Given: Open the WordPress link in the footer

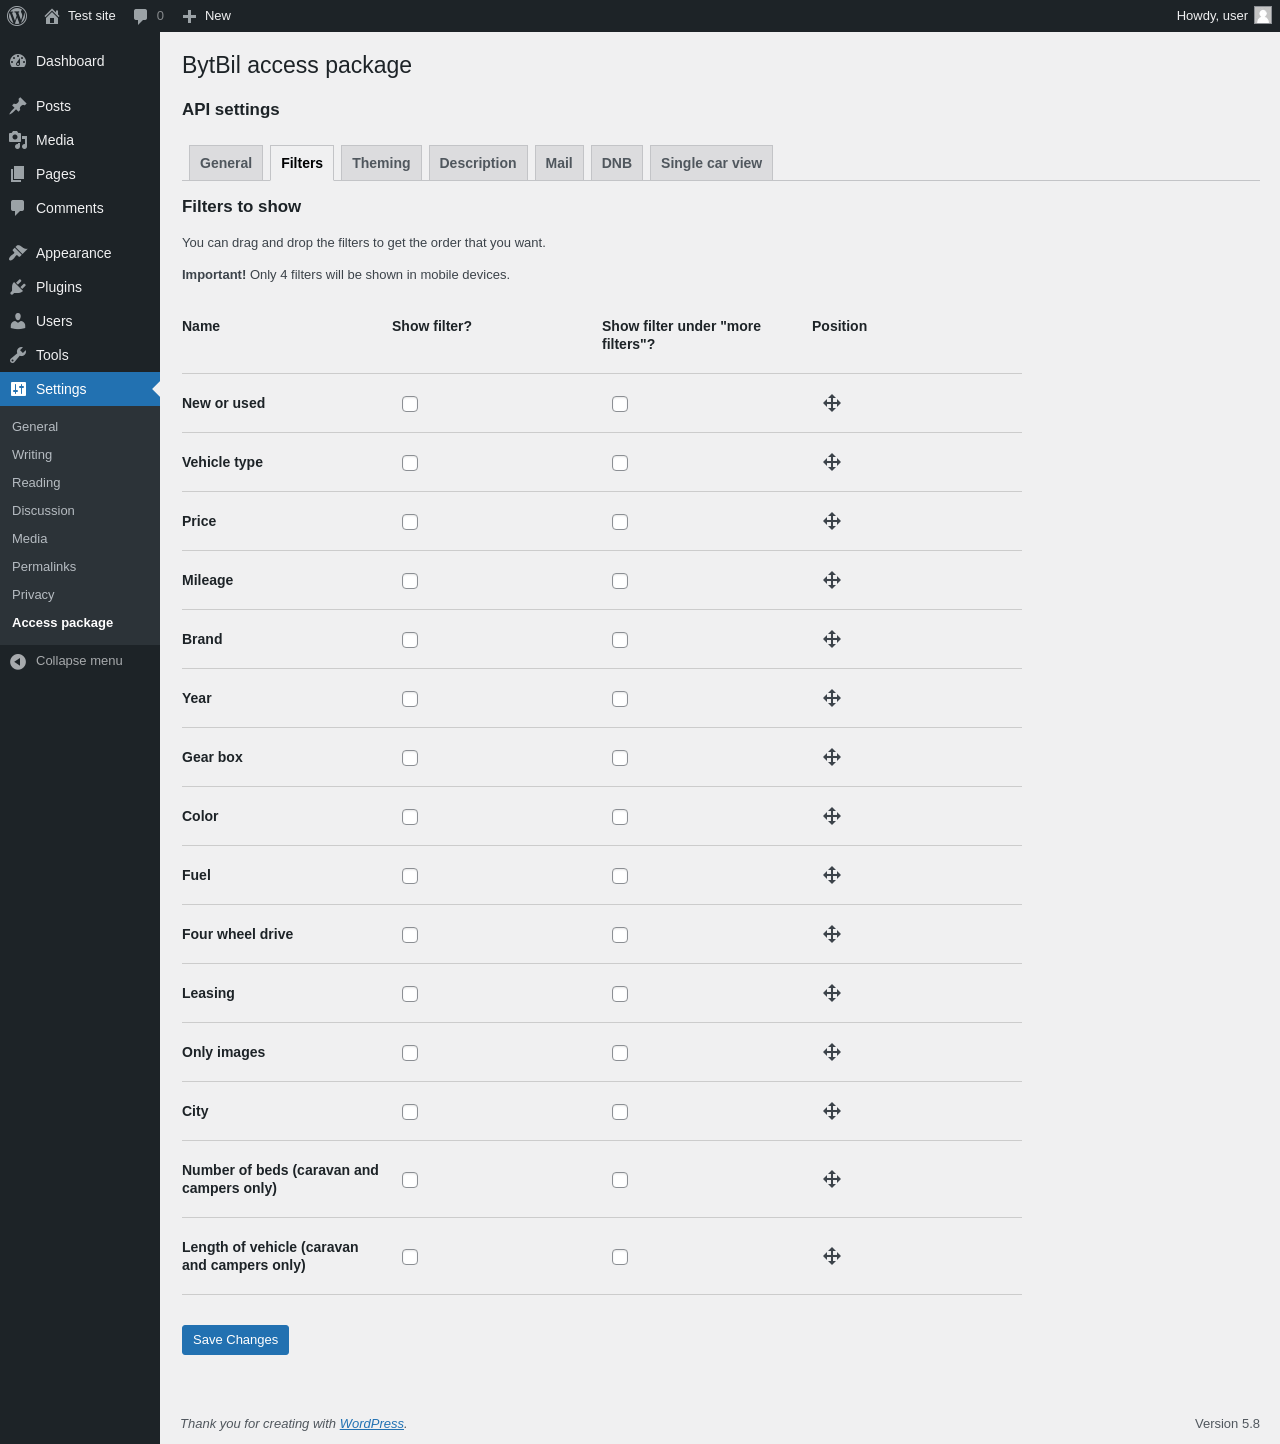Looking at the screenshot, I should pyautogui.click(x=372, y=1424).
